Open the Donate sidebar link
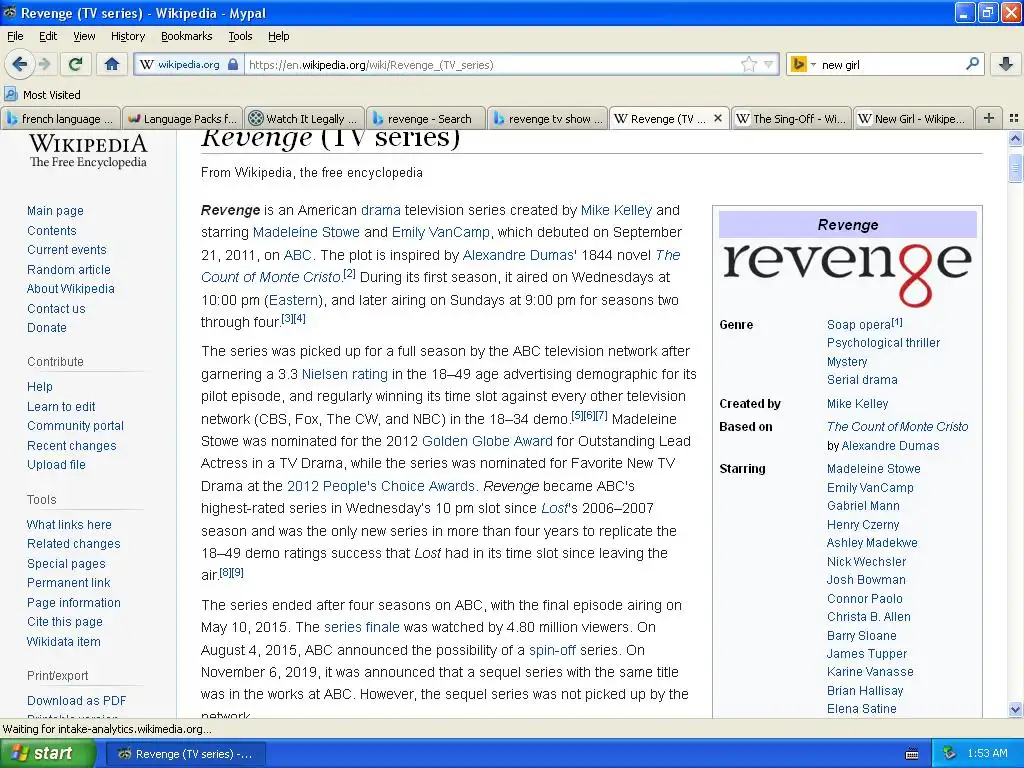 (x=46, y=328)
